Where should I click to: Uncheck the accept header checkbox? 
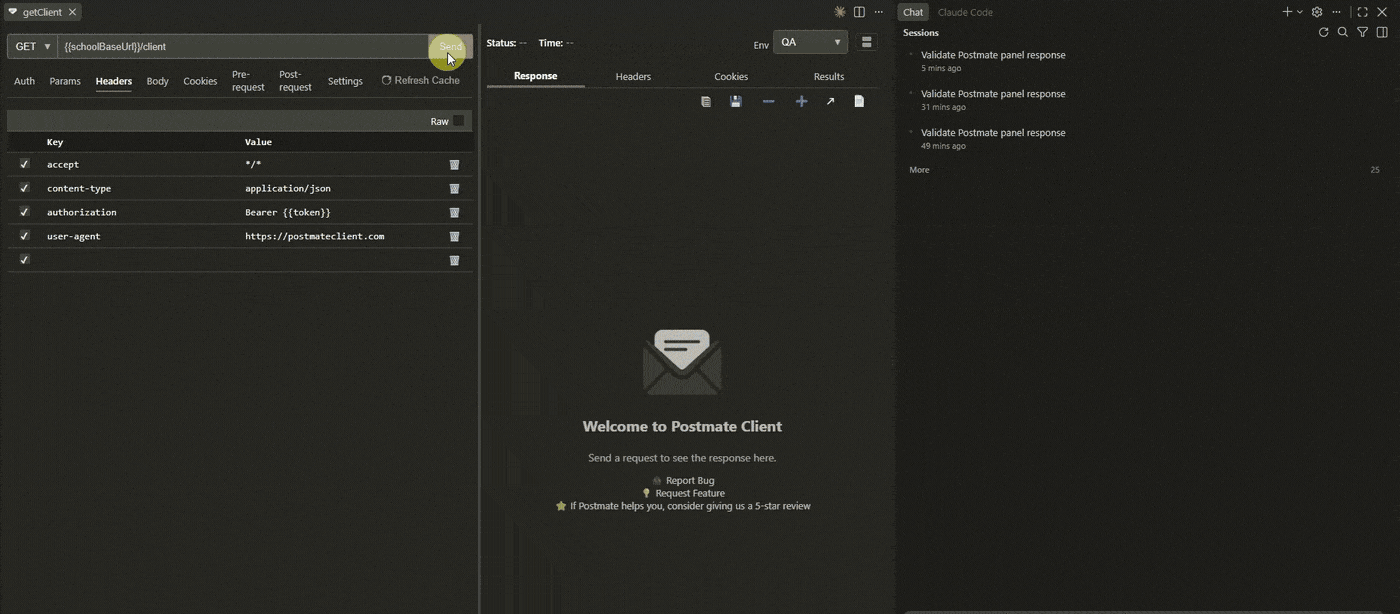(x=24, y=164)
